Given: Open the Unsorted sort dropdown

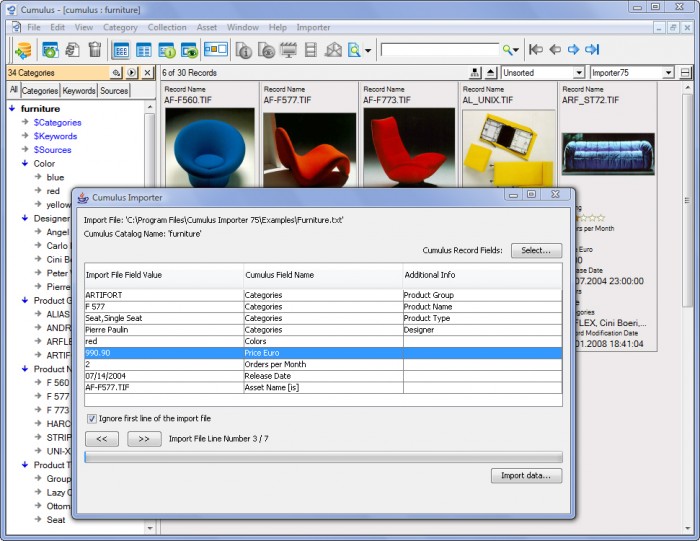Looking at the screenshot, I should (x=579, y=73).
